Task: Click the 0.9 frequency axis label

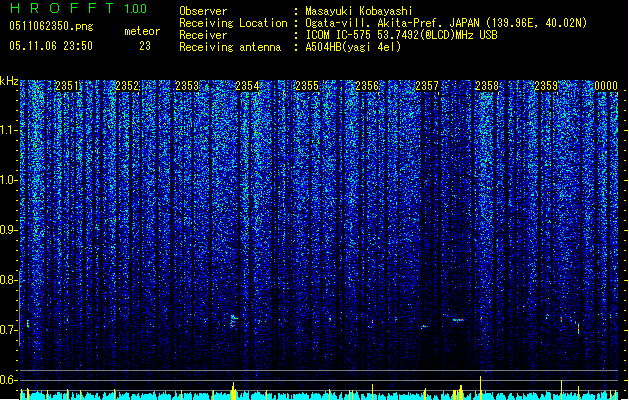Action: pos(6,230)
